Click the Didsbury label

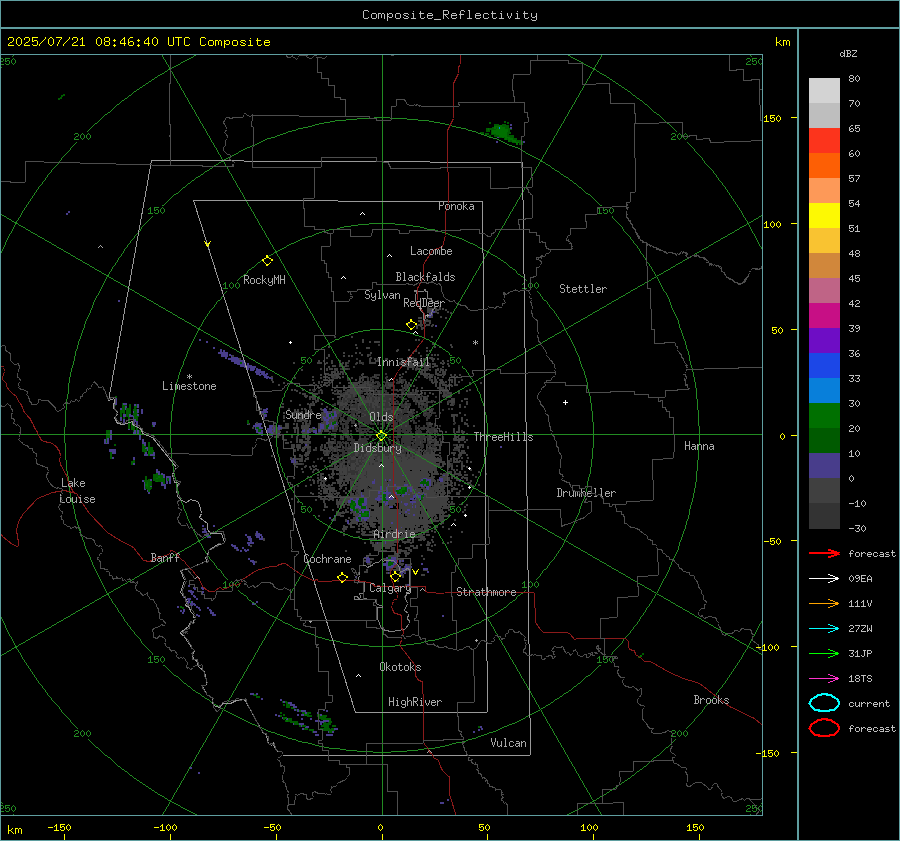coord(377,448)
